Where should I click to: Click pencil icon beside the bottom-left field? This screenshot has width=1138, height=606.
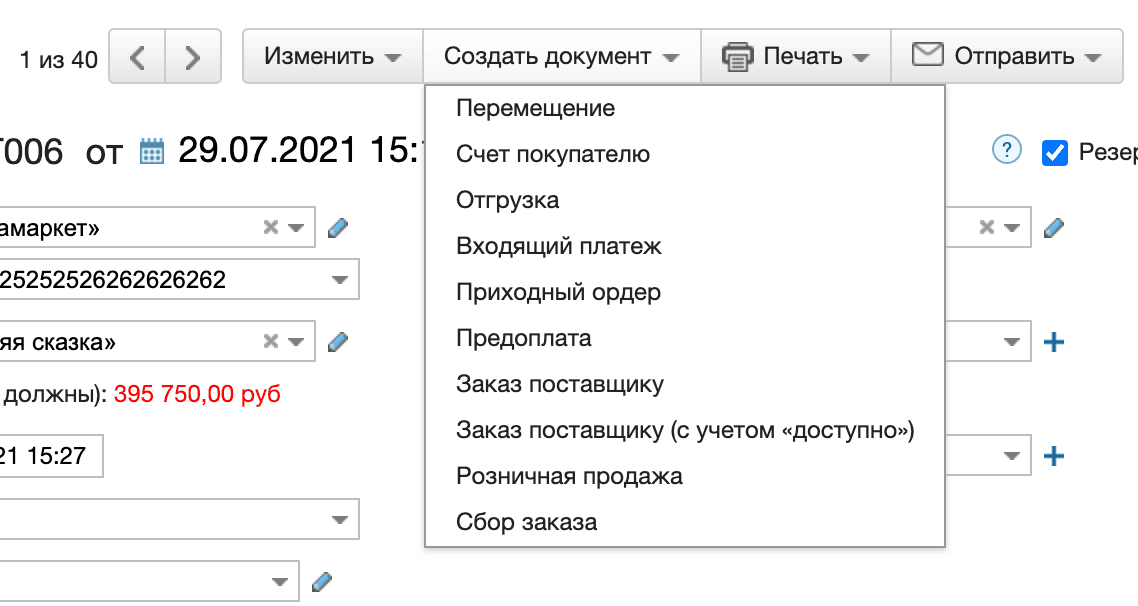321,580
